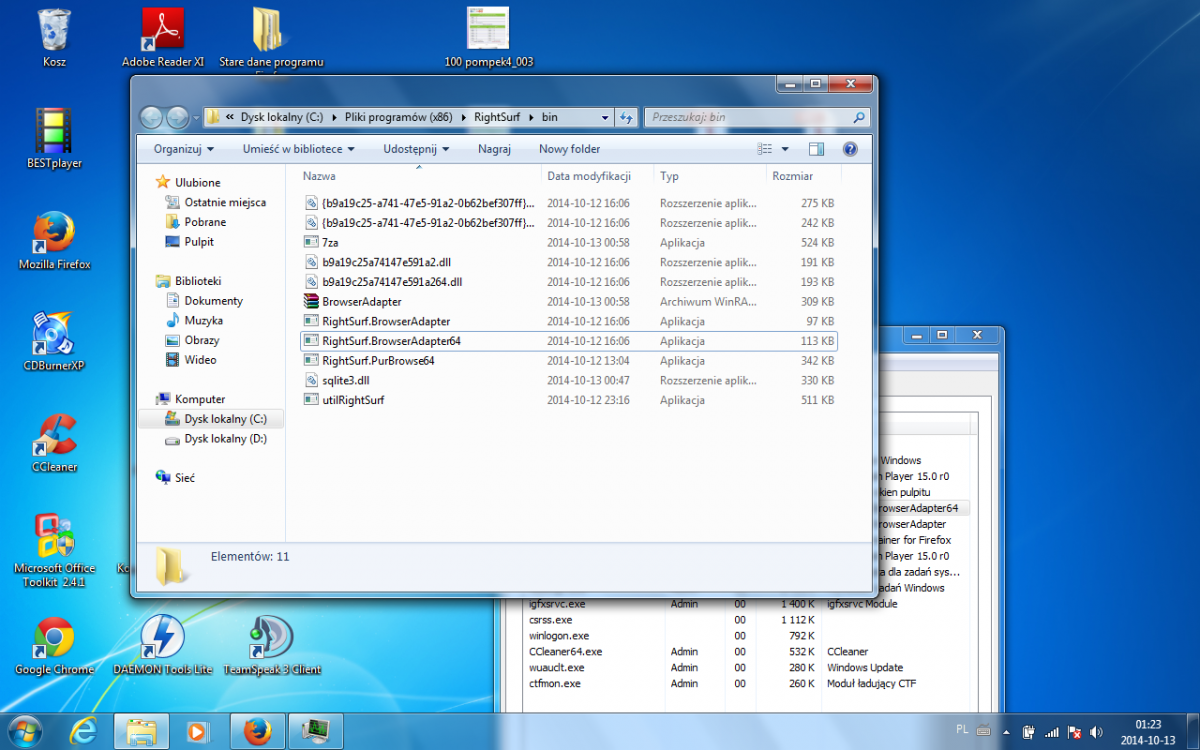Select the BrowserAdapter WinRAR archive
Image resolution: width=1200 pixels, height=750 pixels.
tap(569, 301)
